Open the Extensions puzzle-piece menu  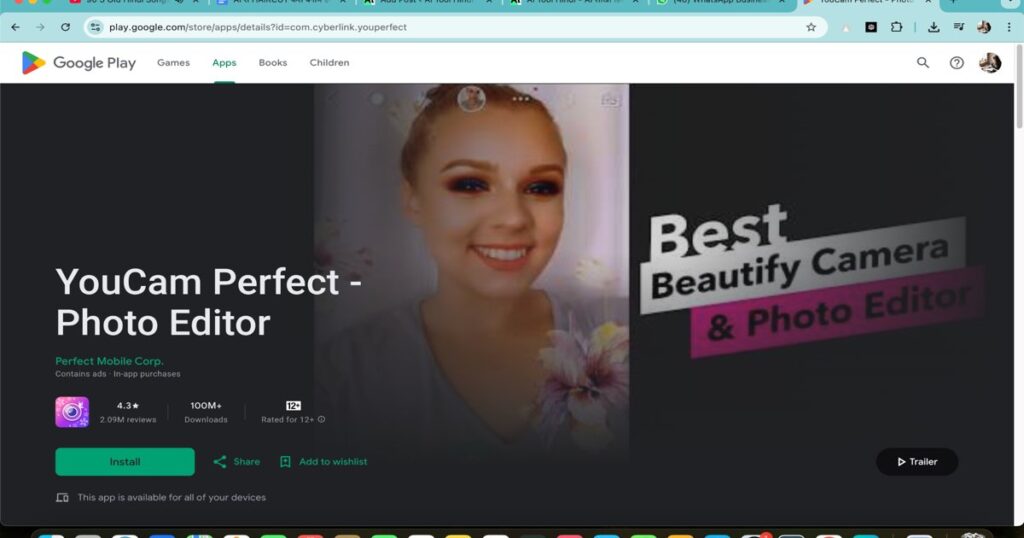897,27
